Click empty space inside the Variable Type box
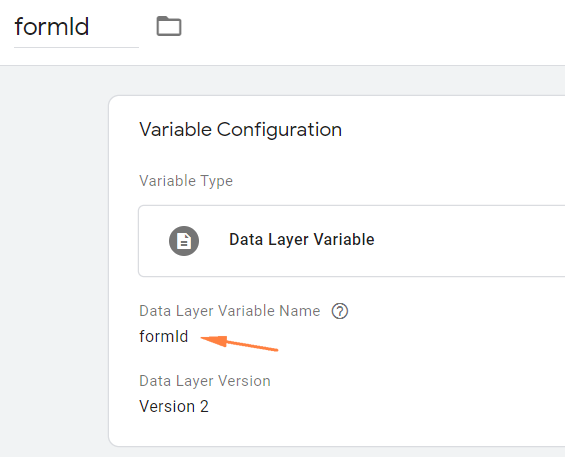Viewport: 565px width, 457px height. point(468,241)
